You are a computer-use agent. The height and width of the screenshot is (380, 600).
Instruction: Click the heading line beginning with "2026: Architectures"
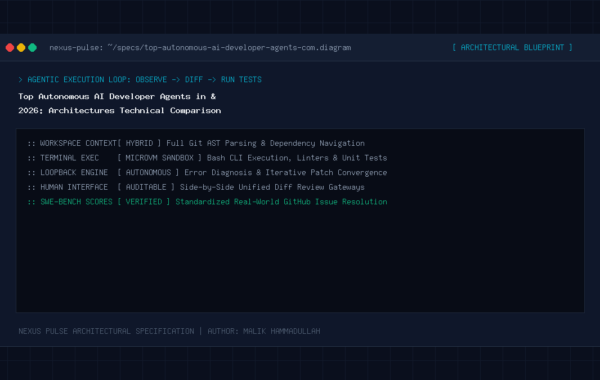point(120,111)
